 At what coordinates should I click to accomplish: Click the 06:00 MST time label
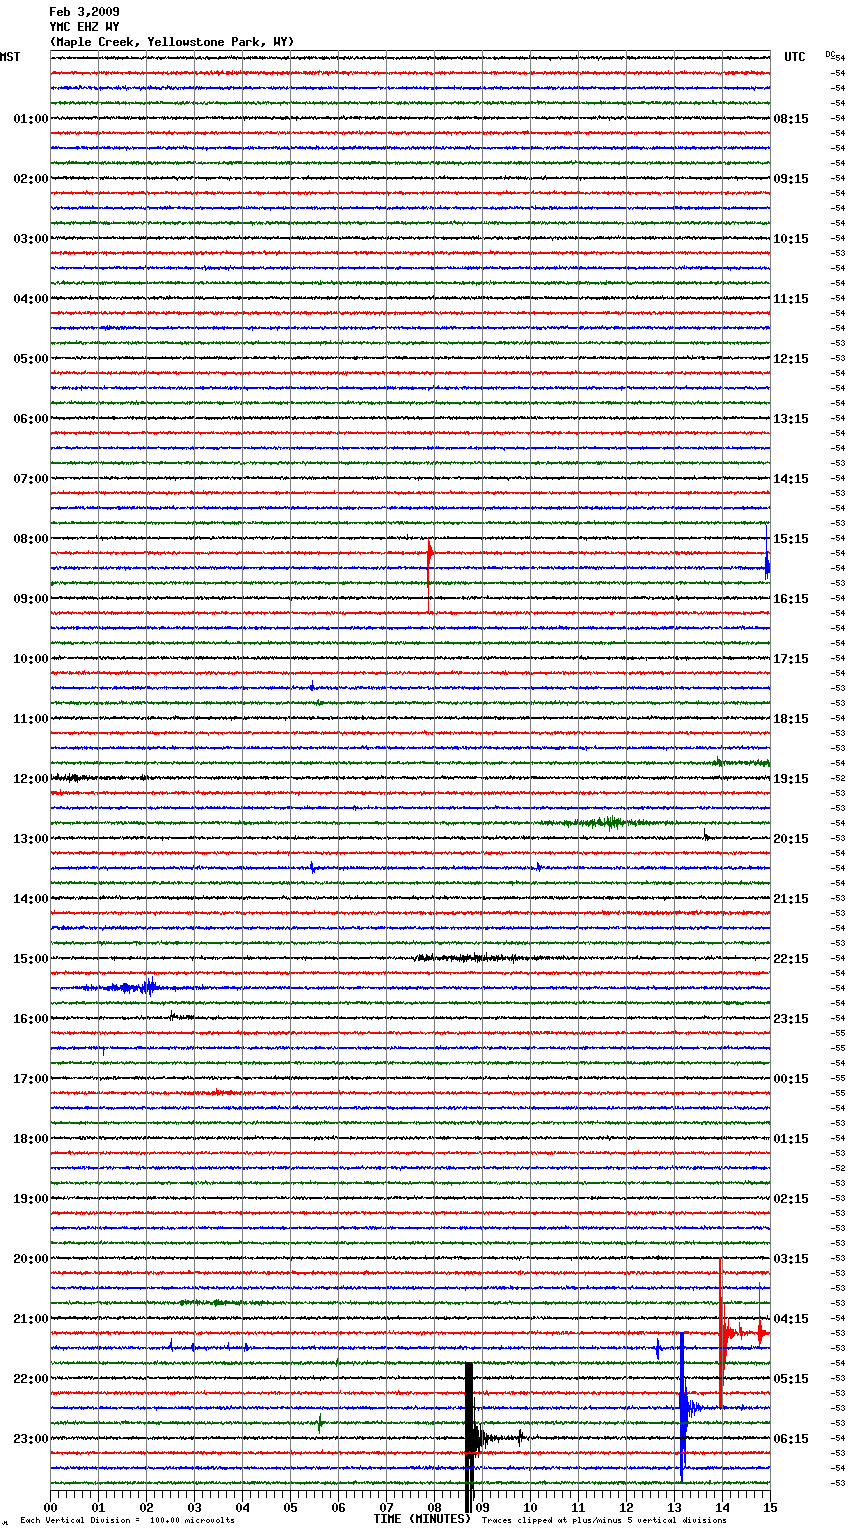click(31, 419)
